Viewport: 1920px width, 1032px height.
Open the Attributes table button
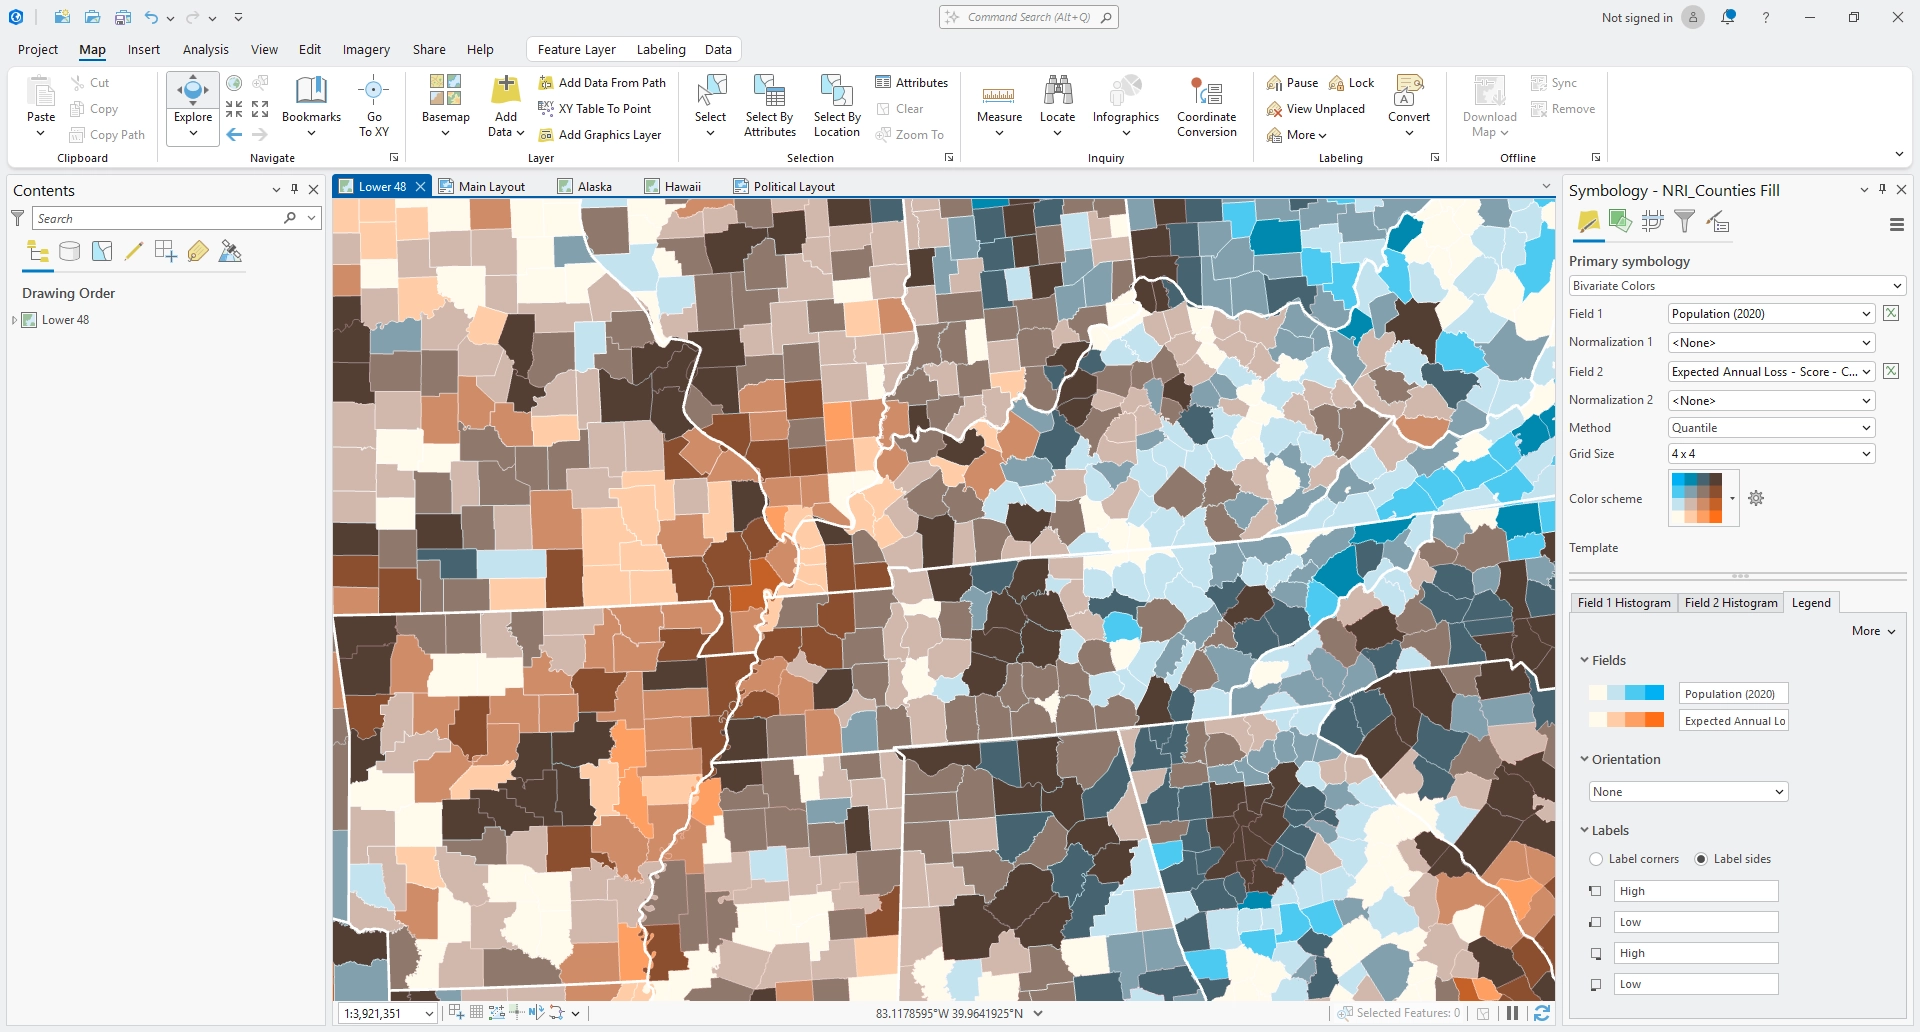pyautogui.click(x=911, y=83)
